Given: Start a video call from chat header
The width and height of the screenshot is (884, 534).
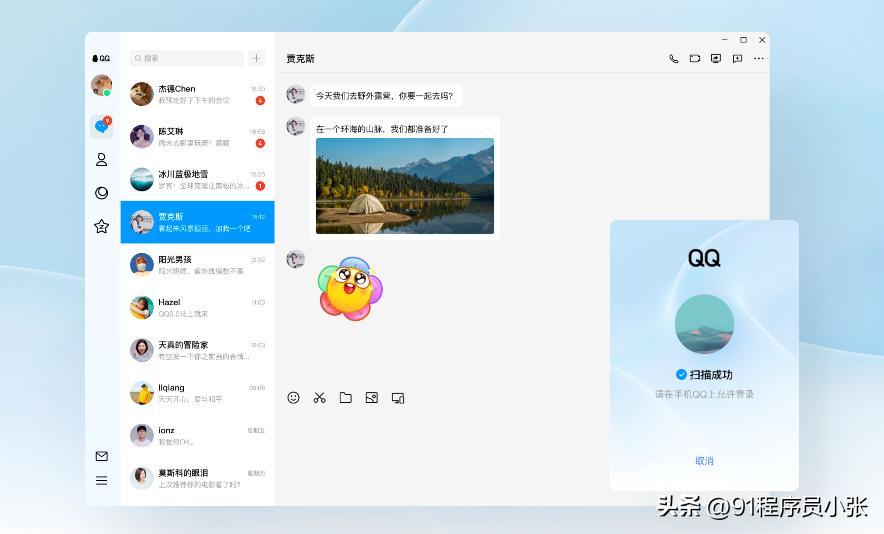Looking at the screenshot, I should click(x=695, y=58).
